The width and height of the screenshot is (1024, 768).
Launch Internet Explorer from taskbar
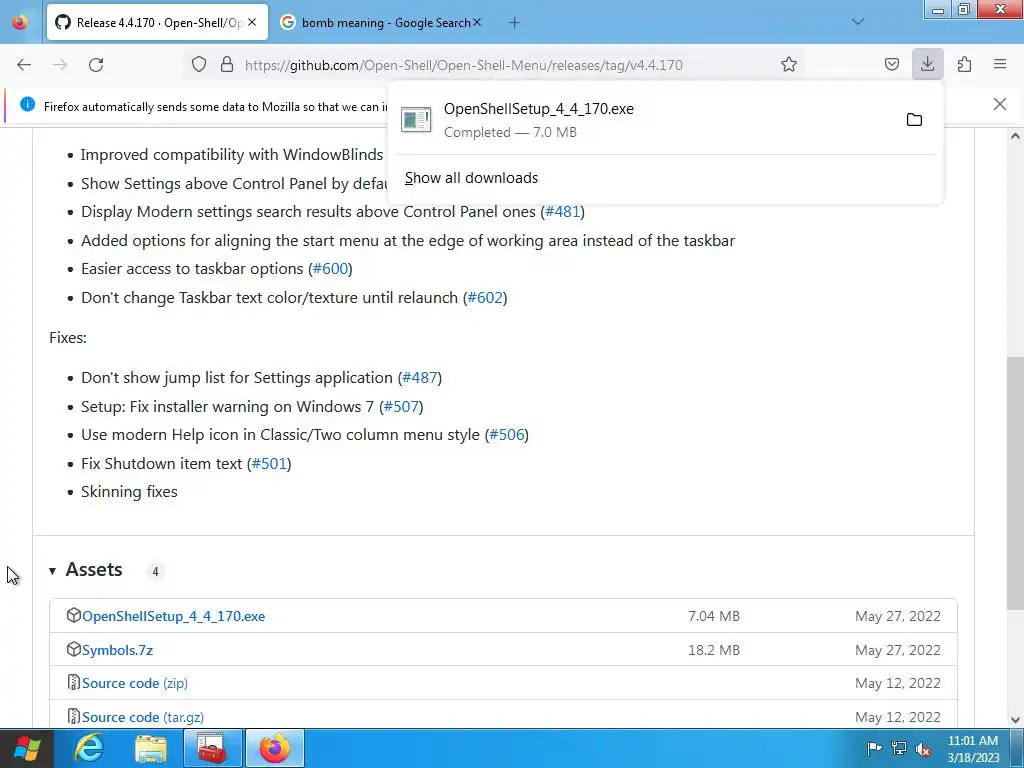tap(89, 748)
